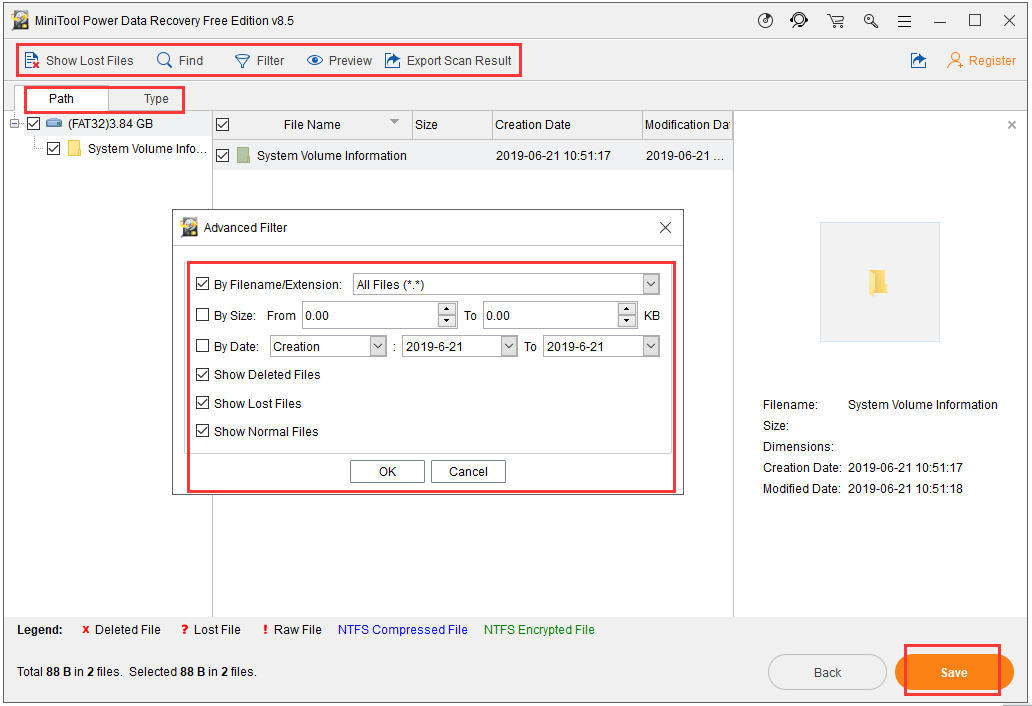
Task: Open Preview with the eye icon
Action: coord(315,61)
